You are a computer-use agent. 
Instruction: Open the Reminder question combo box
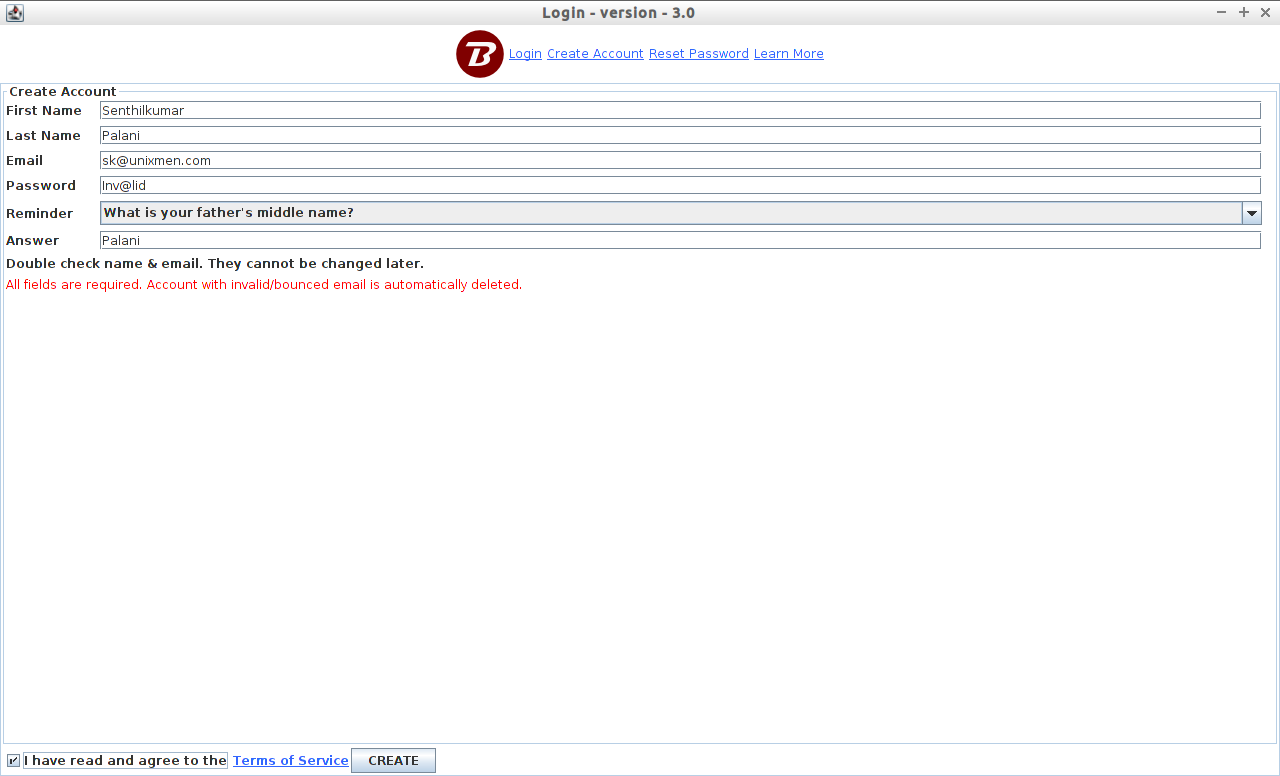pyautogui.click(x=680, y=213)
